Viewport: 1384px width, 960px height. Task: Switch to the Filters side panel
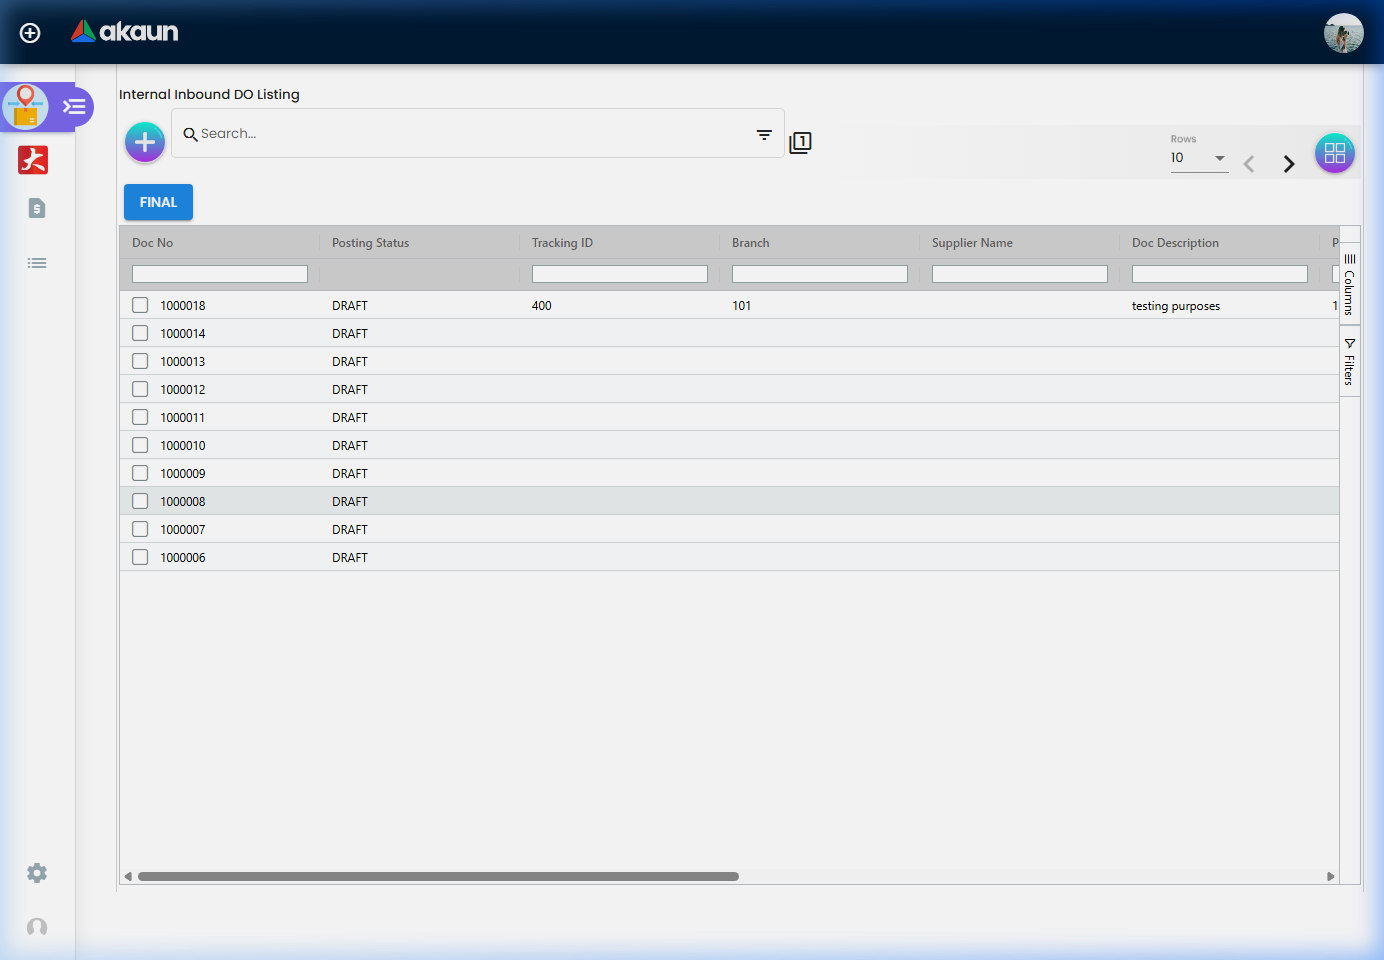[1349, 360]
